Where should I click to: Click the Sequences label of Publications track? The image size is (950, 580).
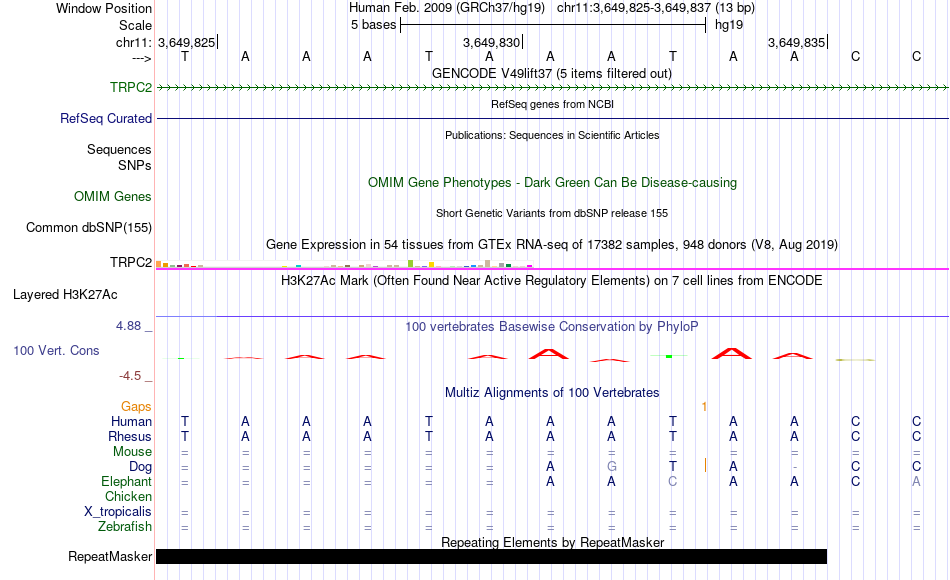point(119,149)
